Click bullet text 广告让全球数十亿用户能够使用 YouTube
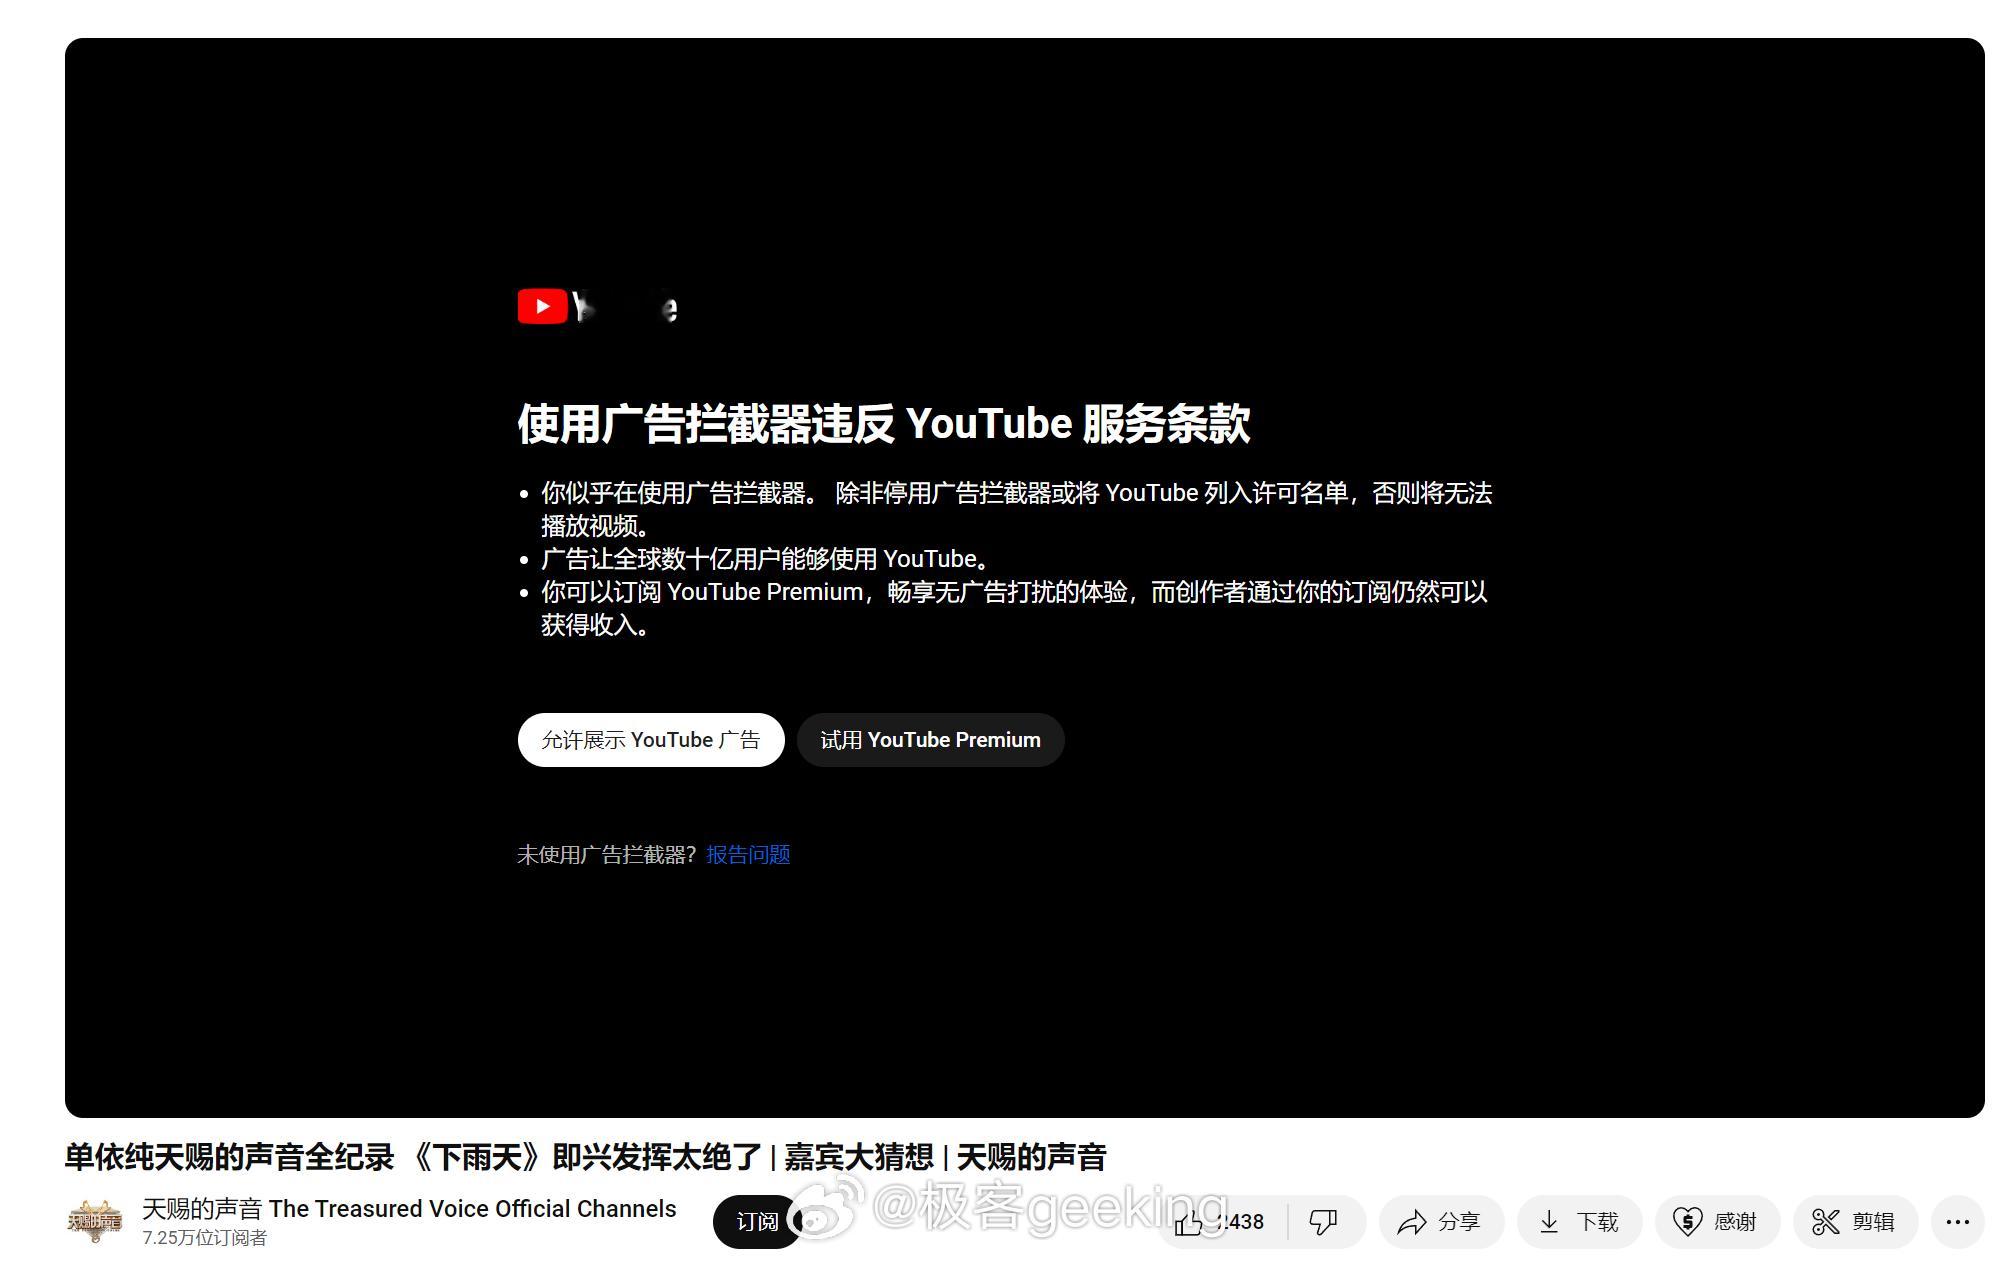Screen dimensions: 2014x1261 coord(766,559)
